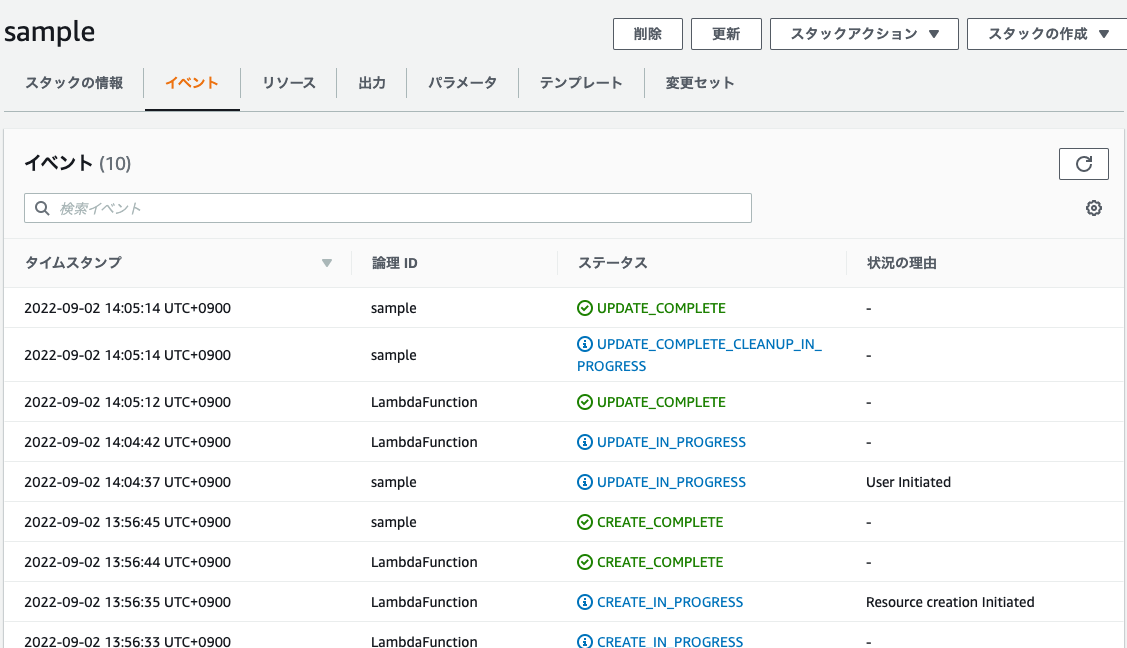Screen dimensions: 1127x648
Task: Click the イベント (10) heading
Action: click(78, 163)
